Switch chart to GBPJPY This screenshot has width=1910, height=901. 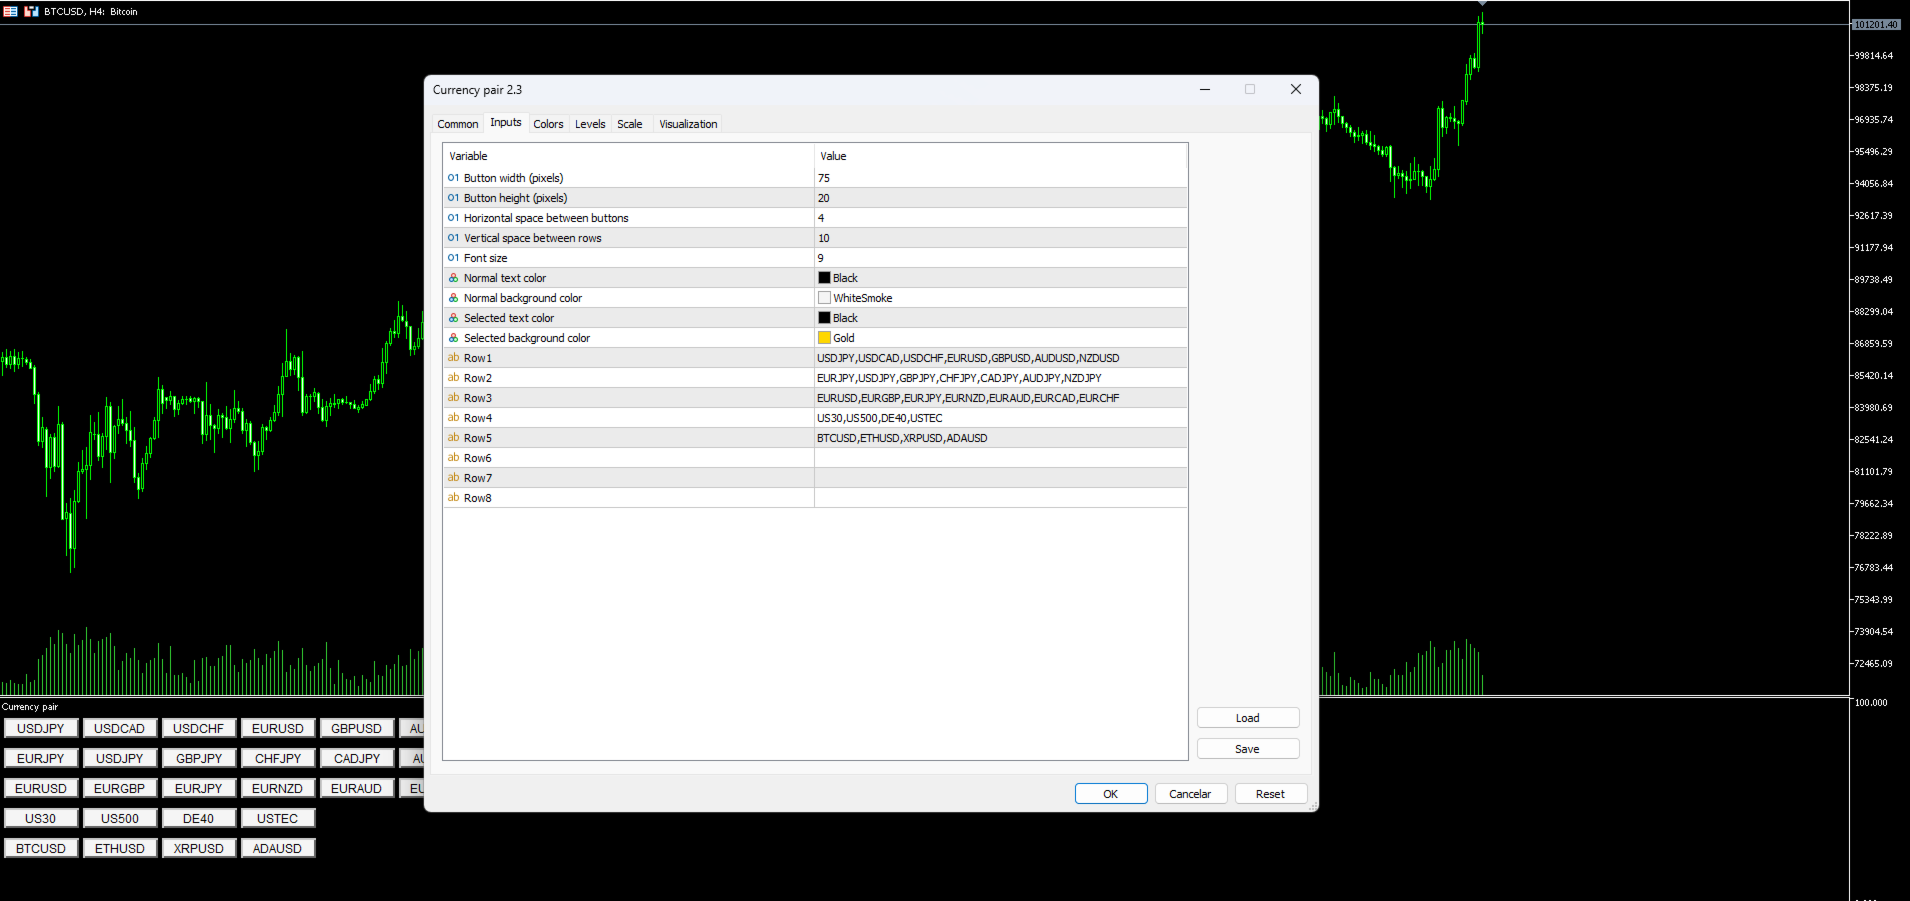(x=198, y=759)
